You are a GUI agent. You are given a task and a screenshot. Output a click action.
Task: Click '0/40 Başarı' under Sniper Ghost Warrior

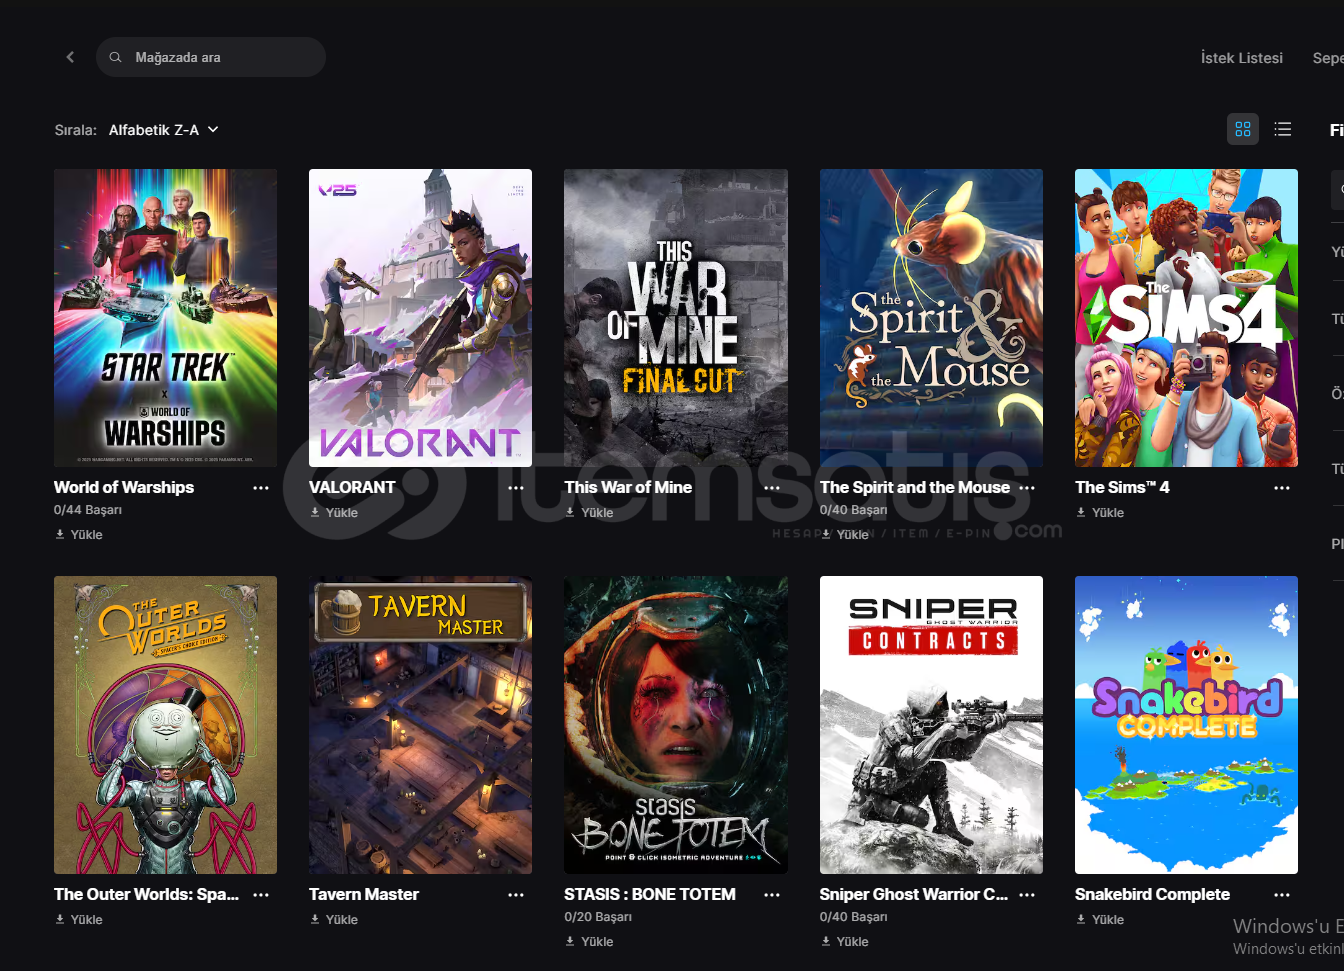(853, 917)
